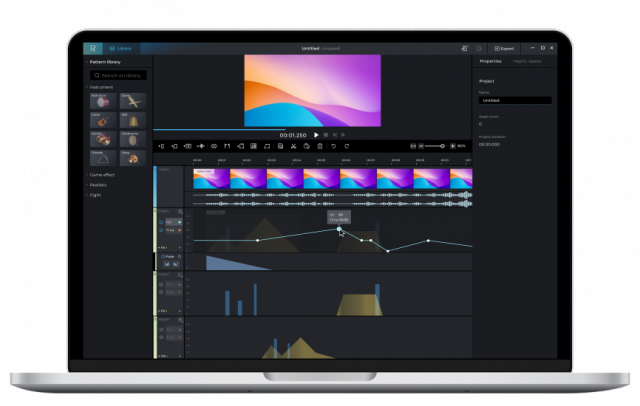Click the trash delete icon in the toolbar

point(320,146)
